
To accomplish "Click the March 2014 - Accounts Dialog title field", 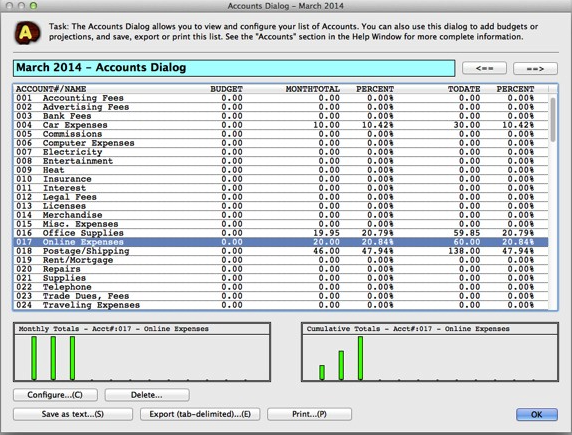I will click(234, 68).
